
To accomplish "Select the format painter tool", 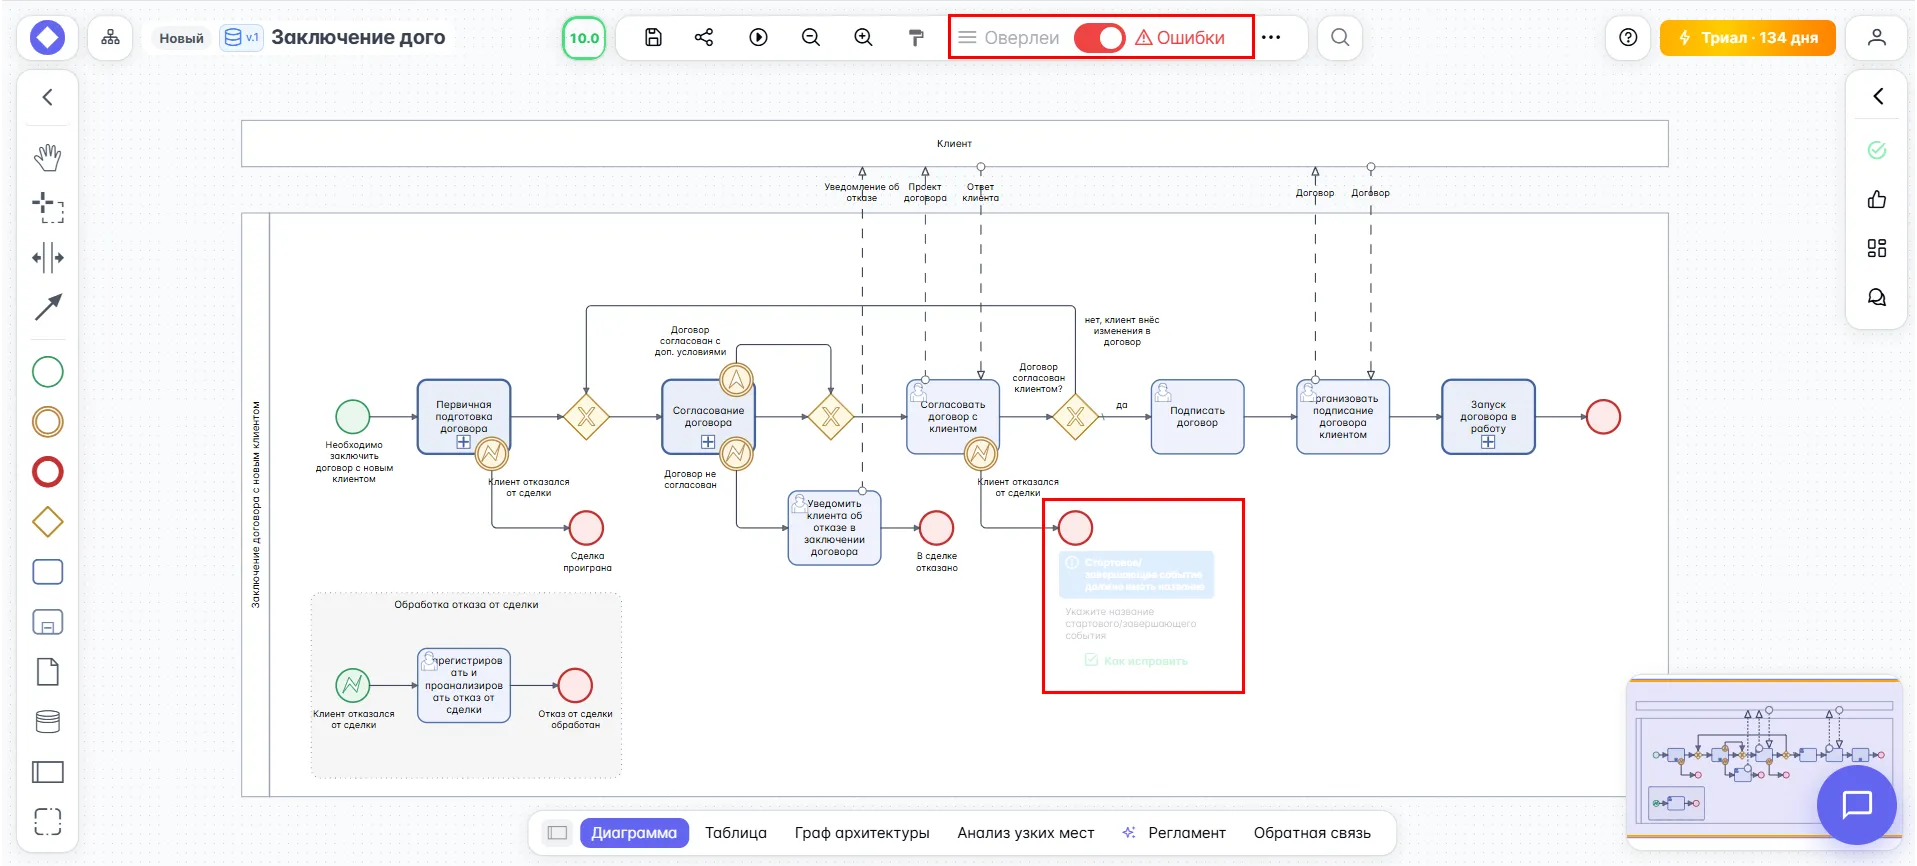I will pyautogui.click(x=916, y=38).
